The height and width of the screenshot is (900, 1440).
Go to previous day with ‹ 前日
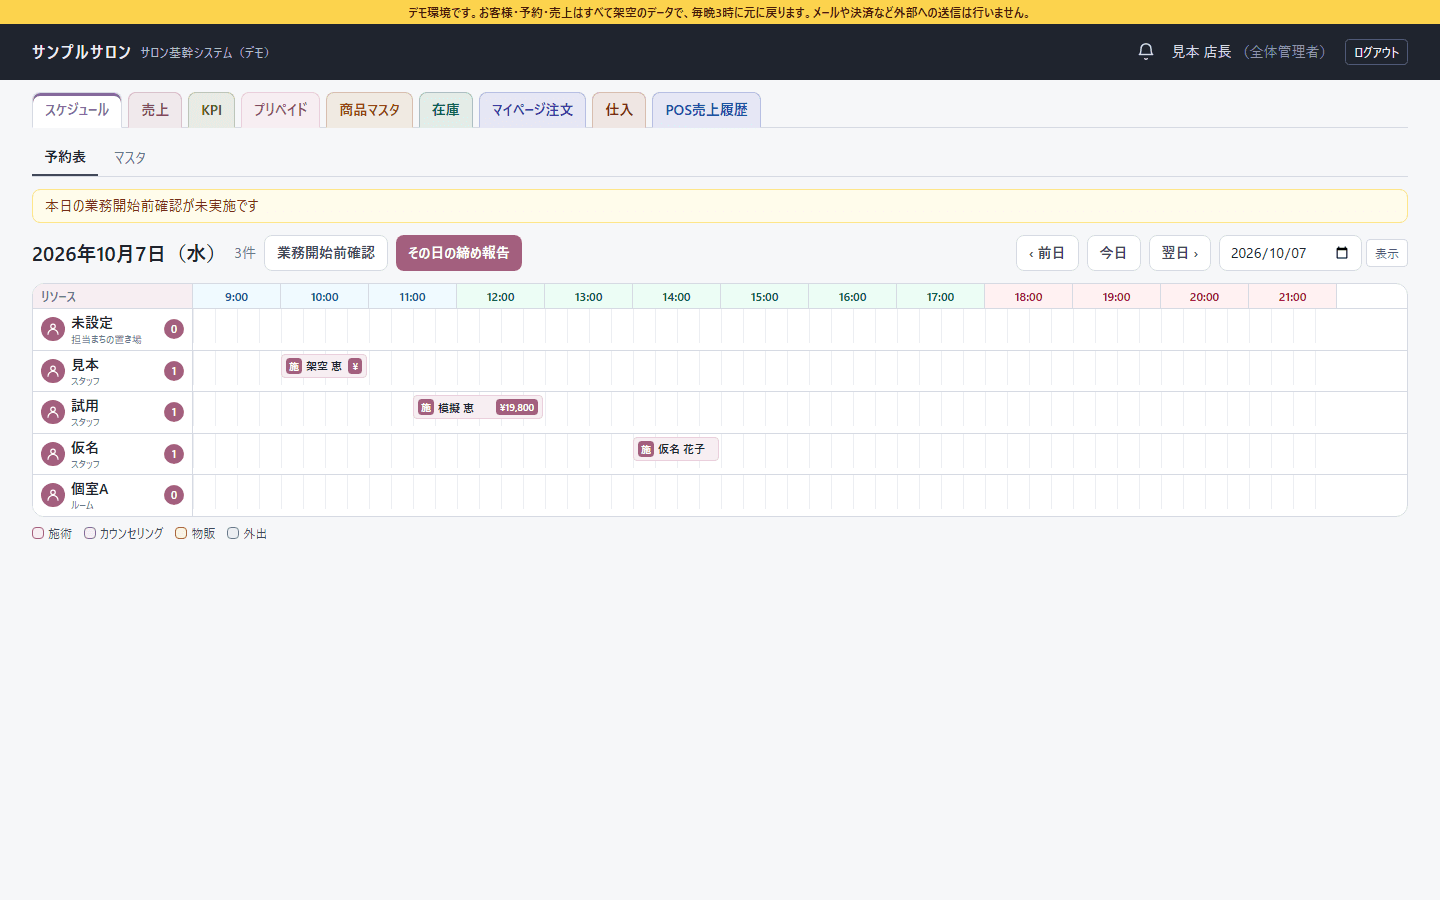pyautogui.click(x=1047, y=253)
